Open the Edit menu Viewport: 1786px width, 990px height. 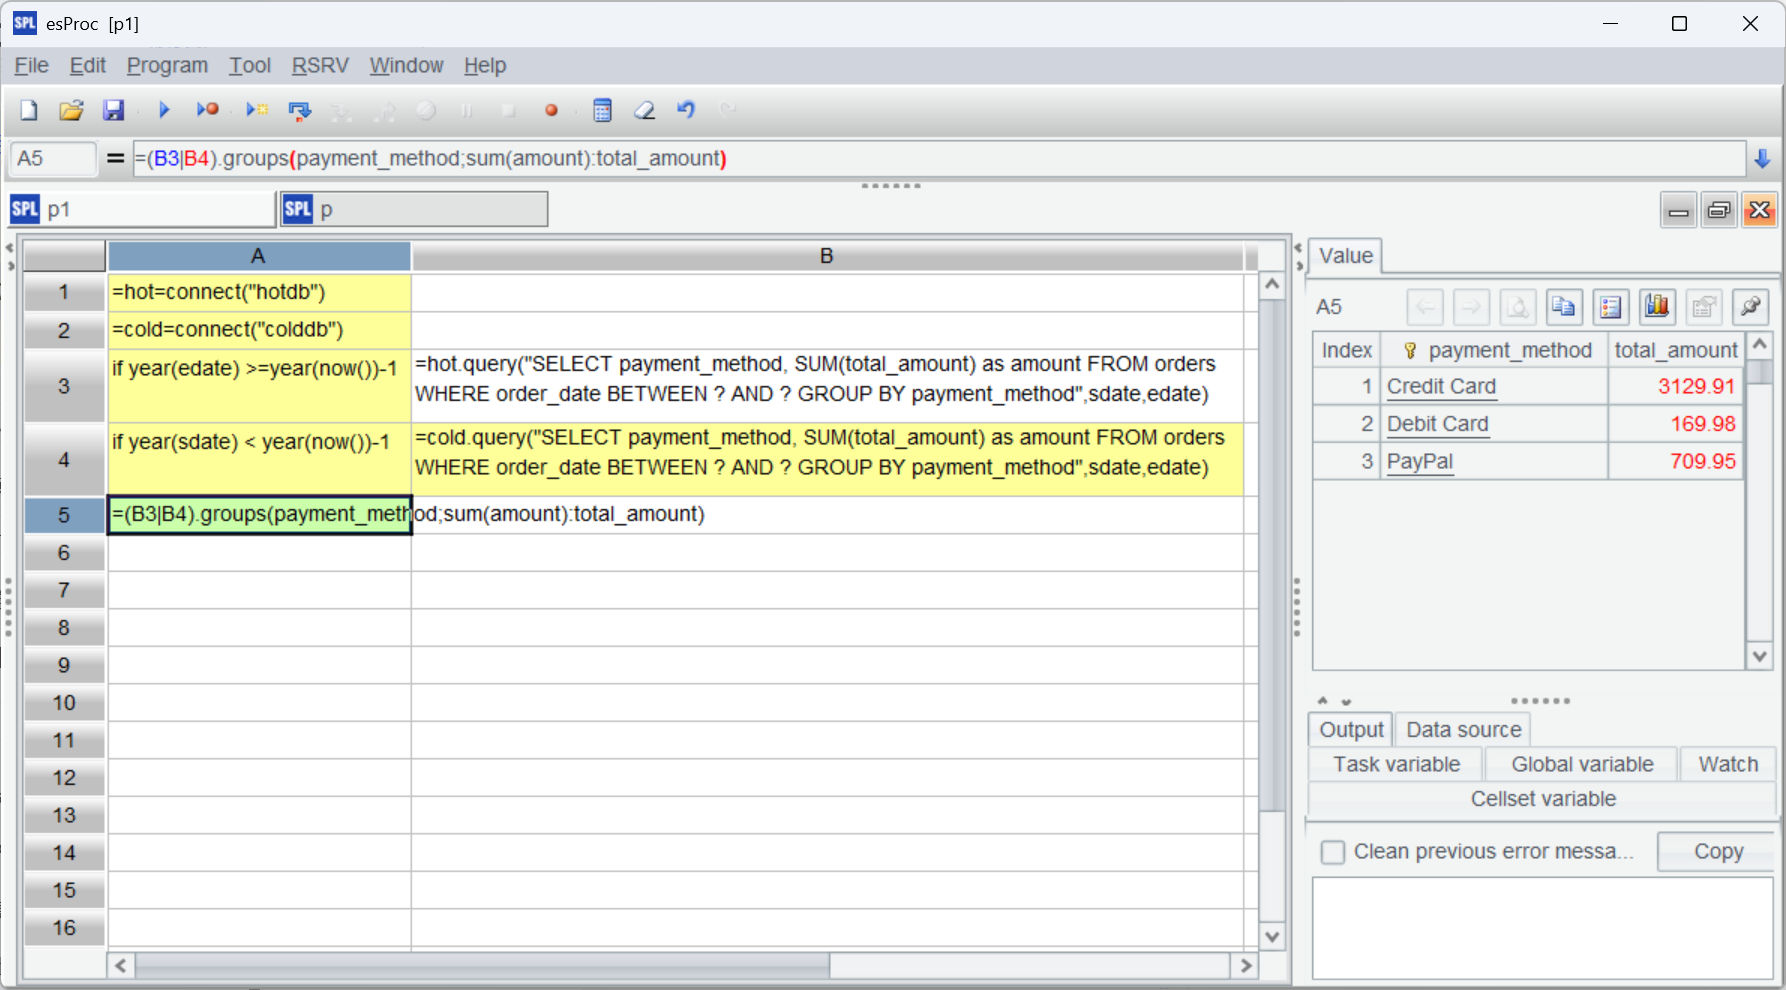tap(88, 66)
